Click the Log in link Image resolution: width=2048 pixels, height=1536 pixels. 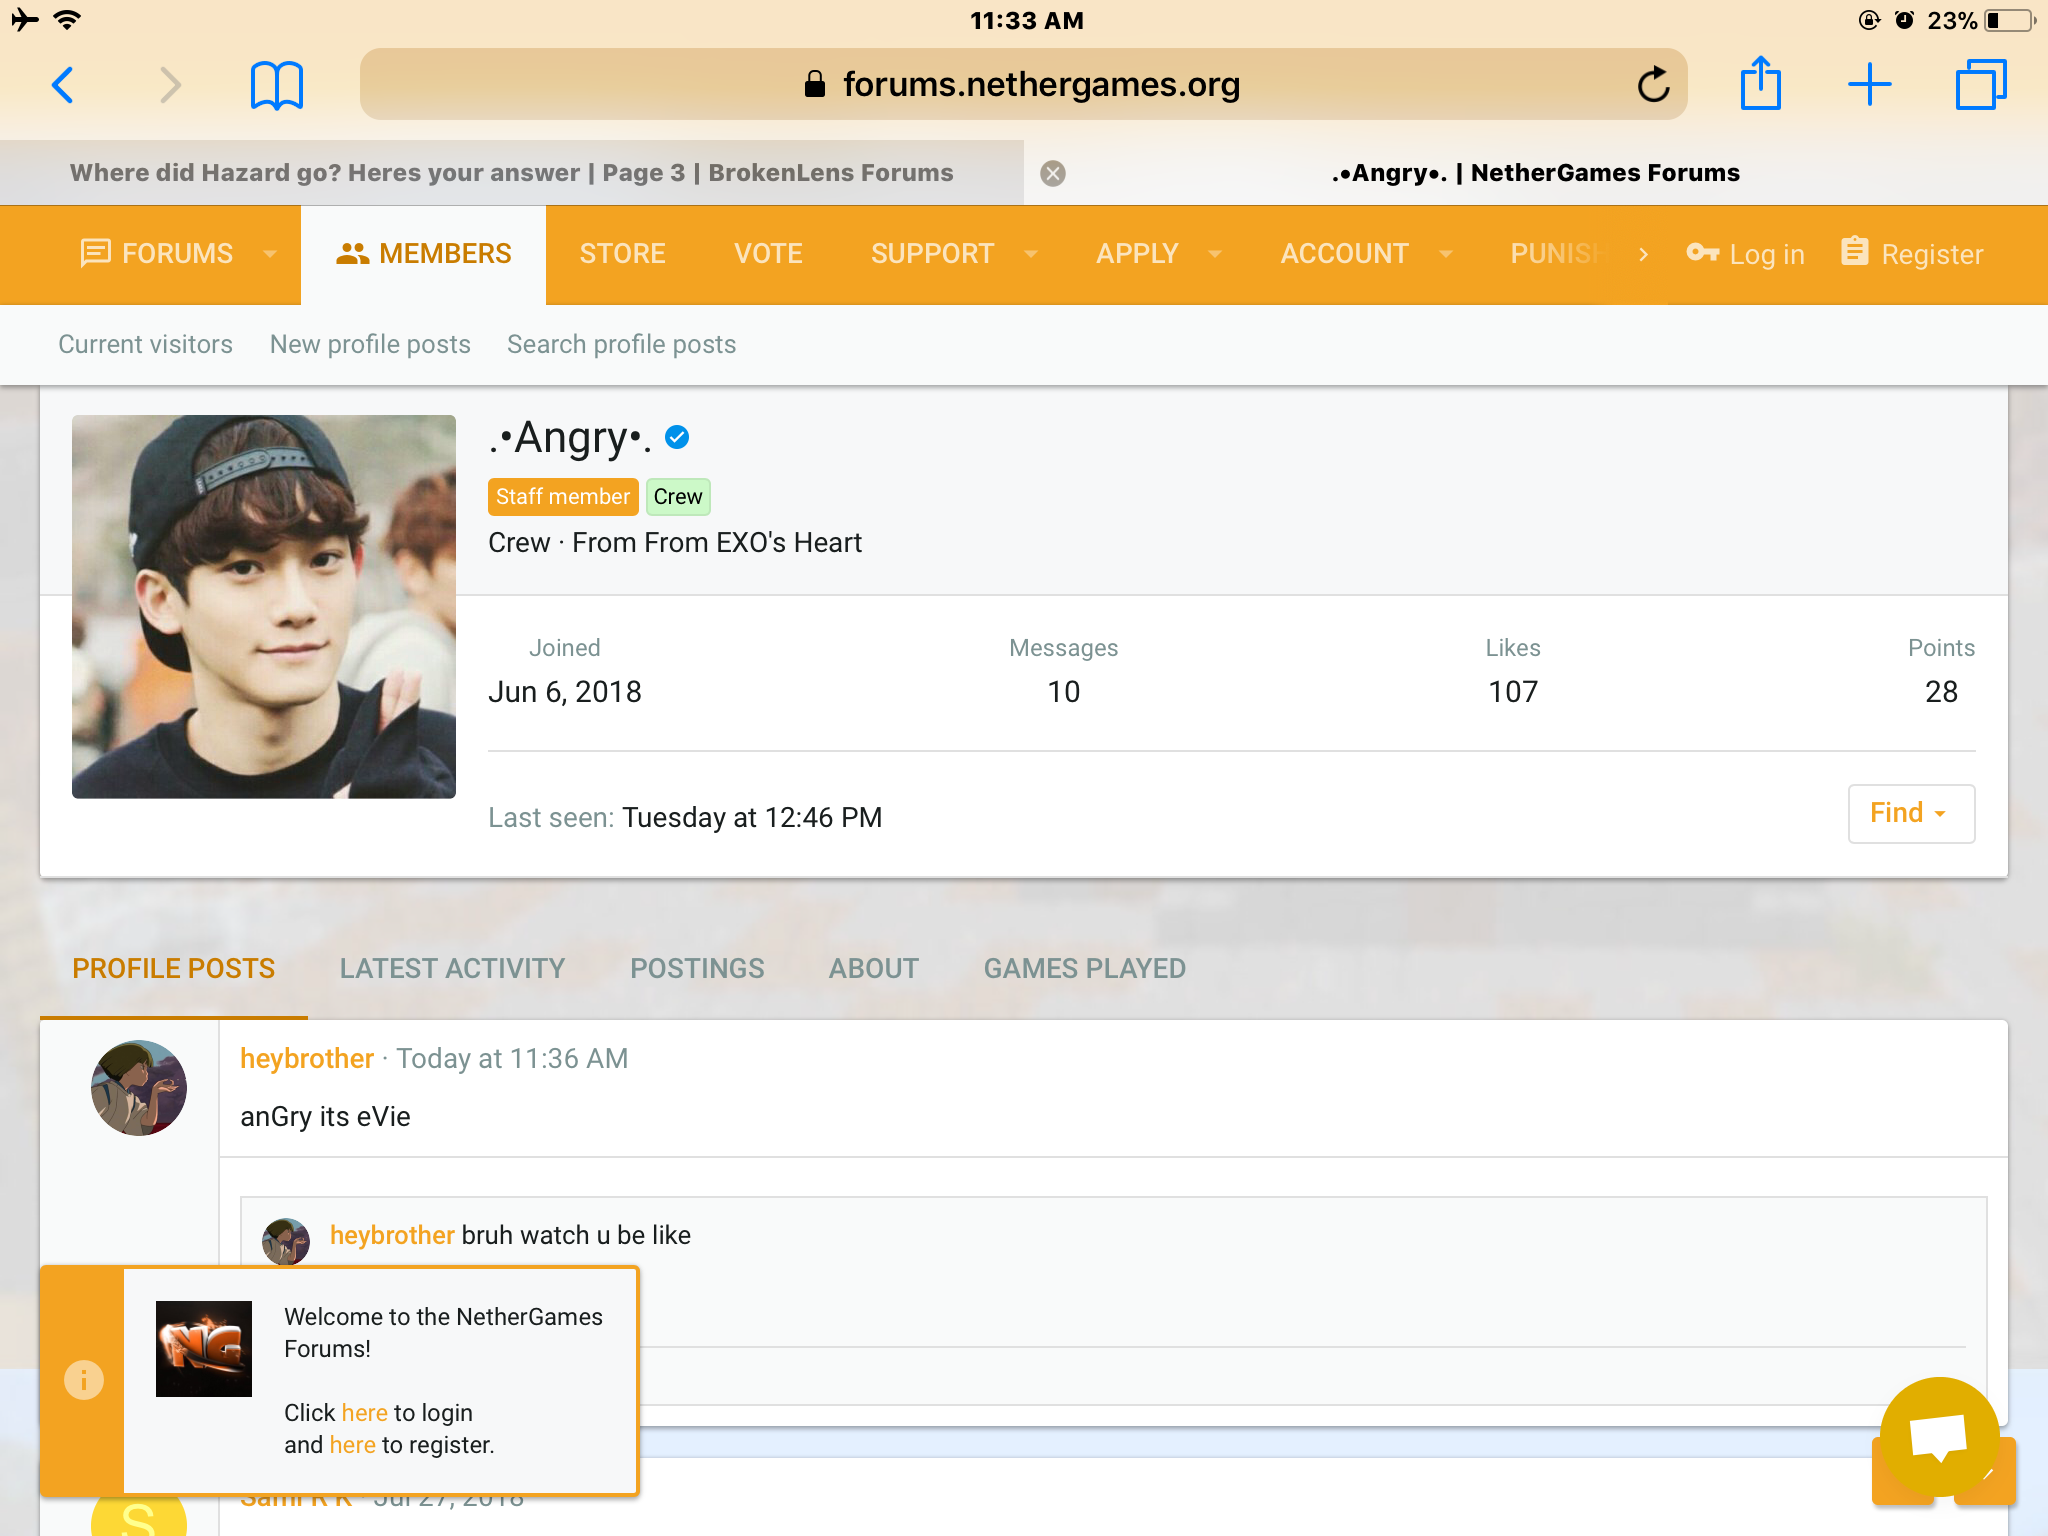(1745, 255)
